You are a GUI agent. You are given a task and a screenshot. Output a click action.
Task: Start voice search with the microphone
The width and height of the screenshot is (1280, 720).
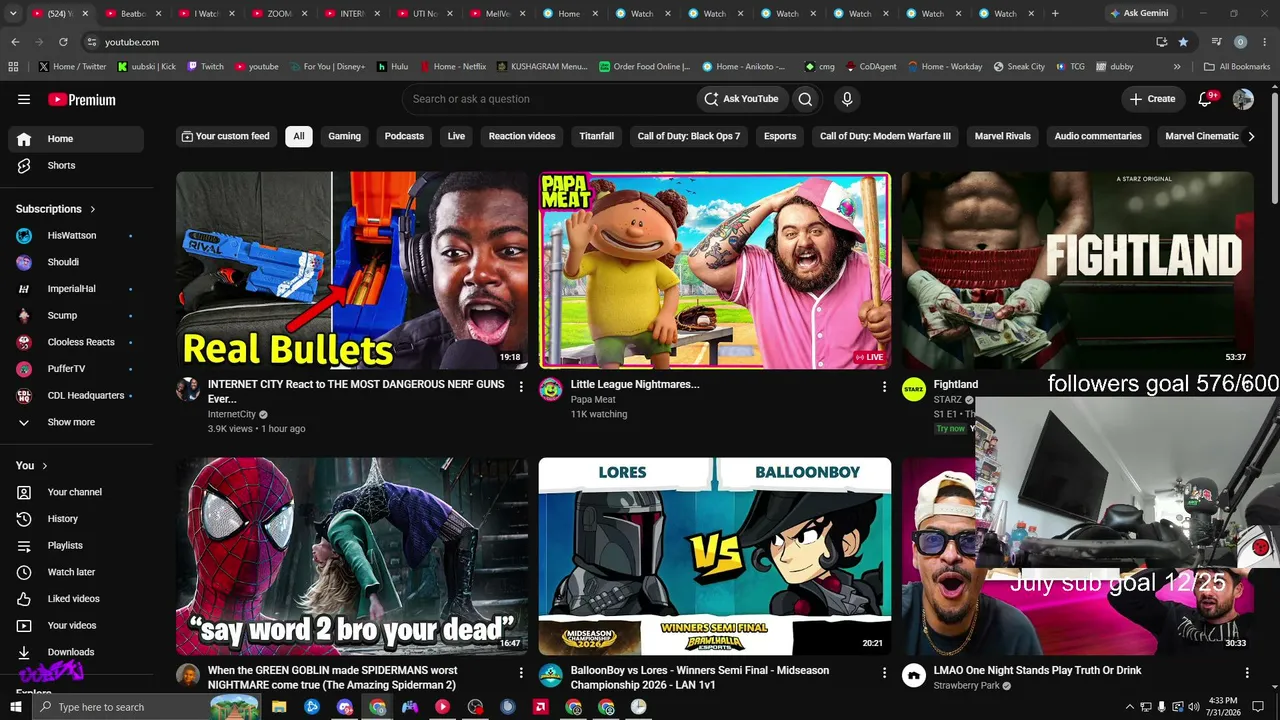847,99
